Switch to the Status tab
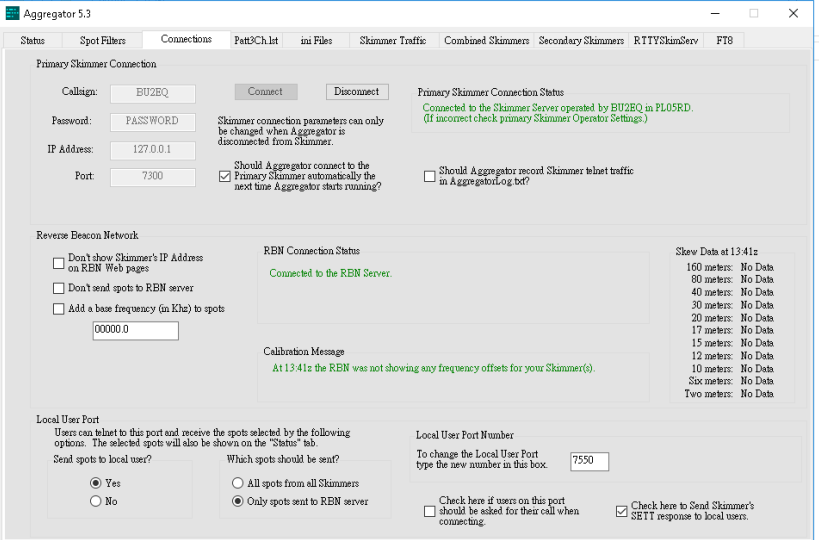Image resolution: width=819 pixels, height=540 pixels. (x=32, y=40)
